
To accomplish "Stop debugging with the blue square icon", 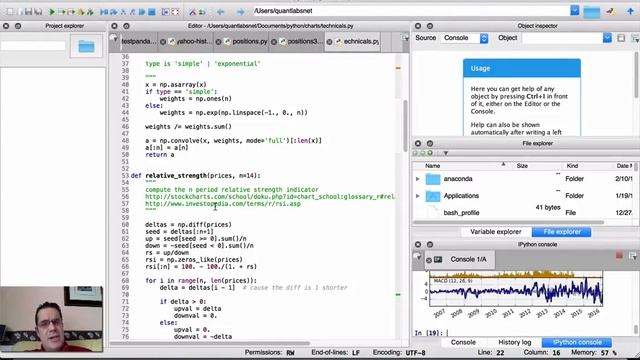I will click(x=152, y=12).
